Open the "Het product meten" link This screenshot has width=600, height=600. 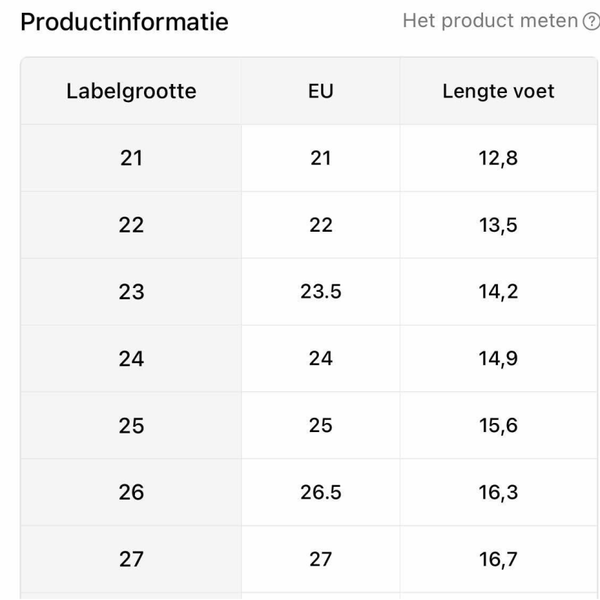coord(490,21)
